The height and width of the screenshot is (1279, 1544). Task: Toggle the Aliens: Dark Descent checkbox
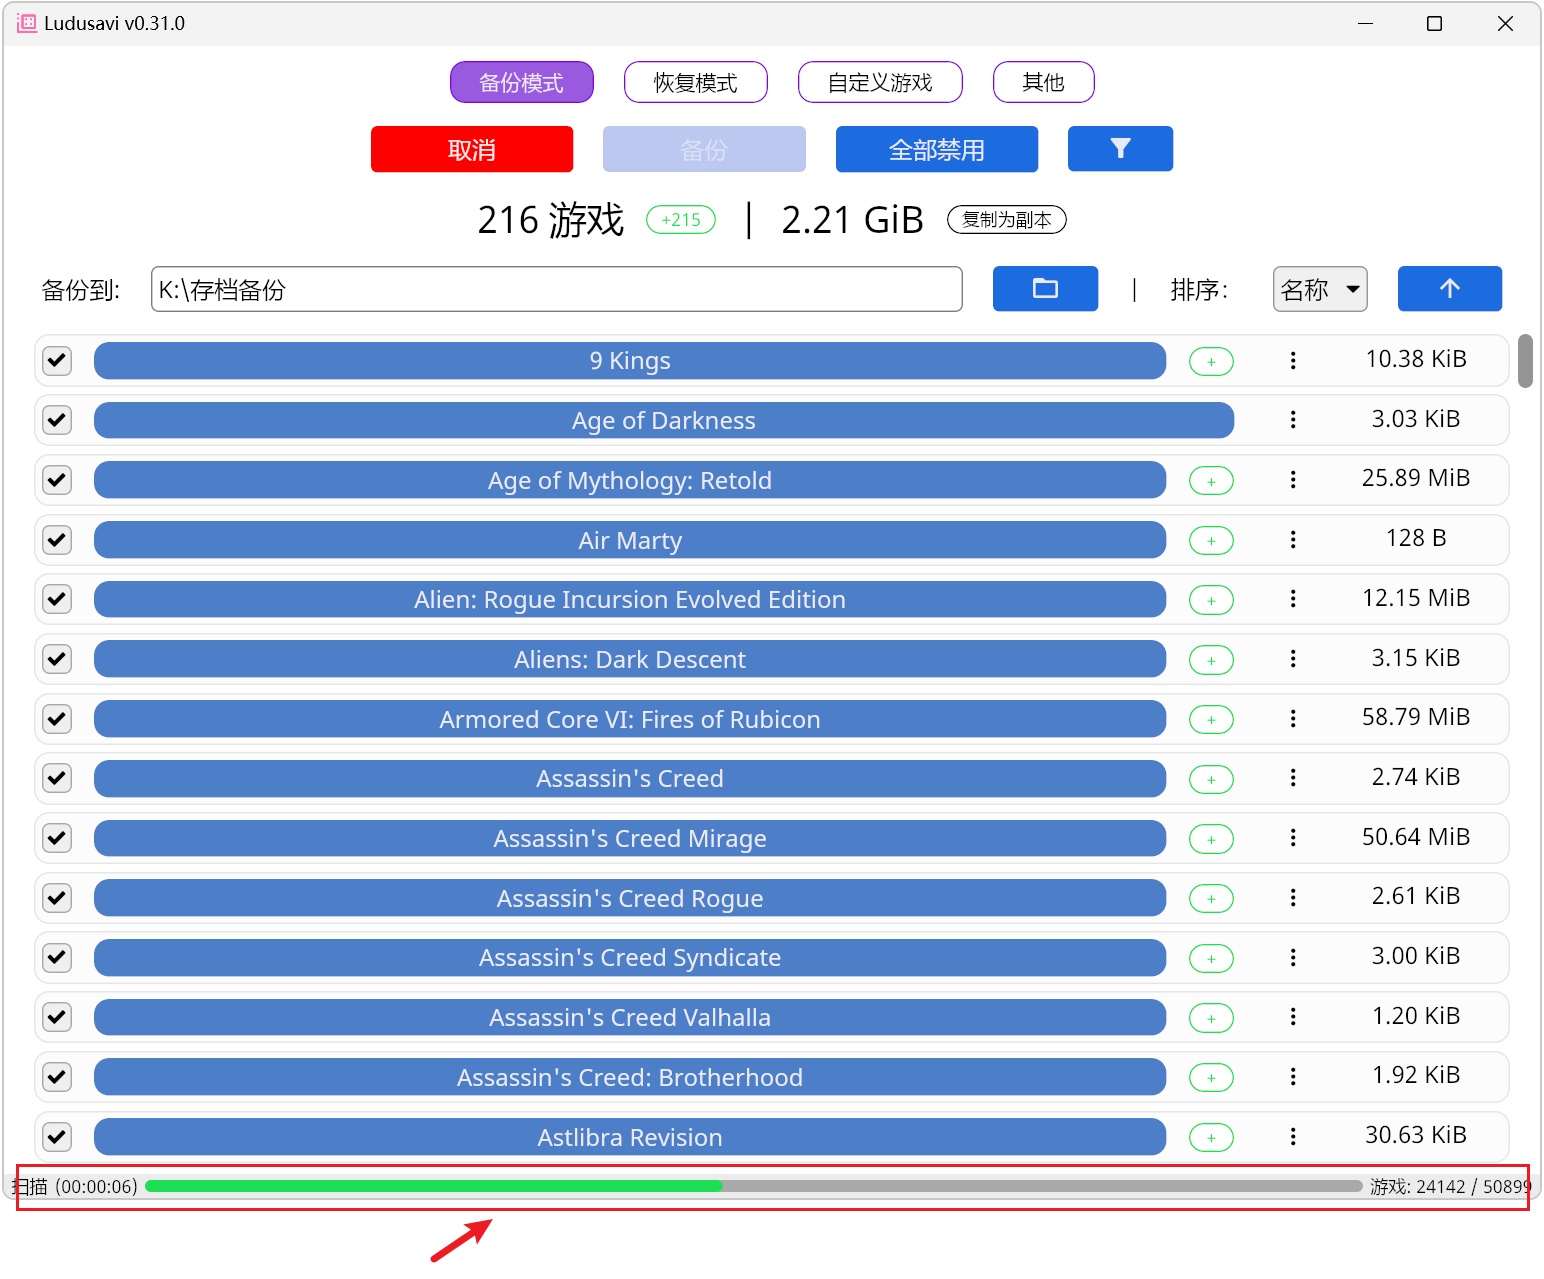pos(58,659)
